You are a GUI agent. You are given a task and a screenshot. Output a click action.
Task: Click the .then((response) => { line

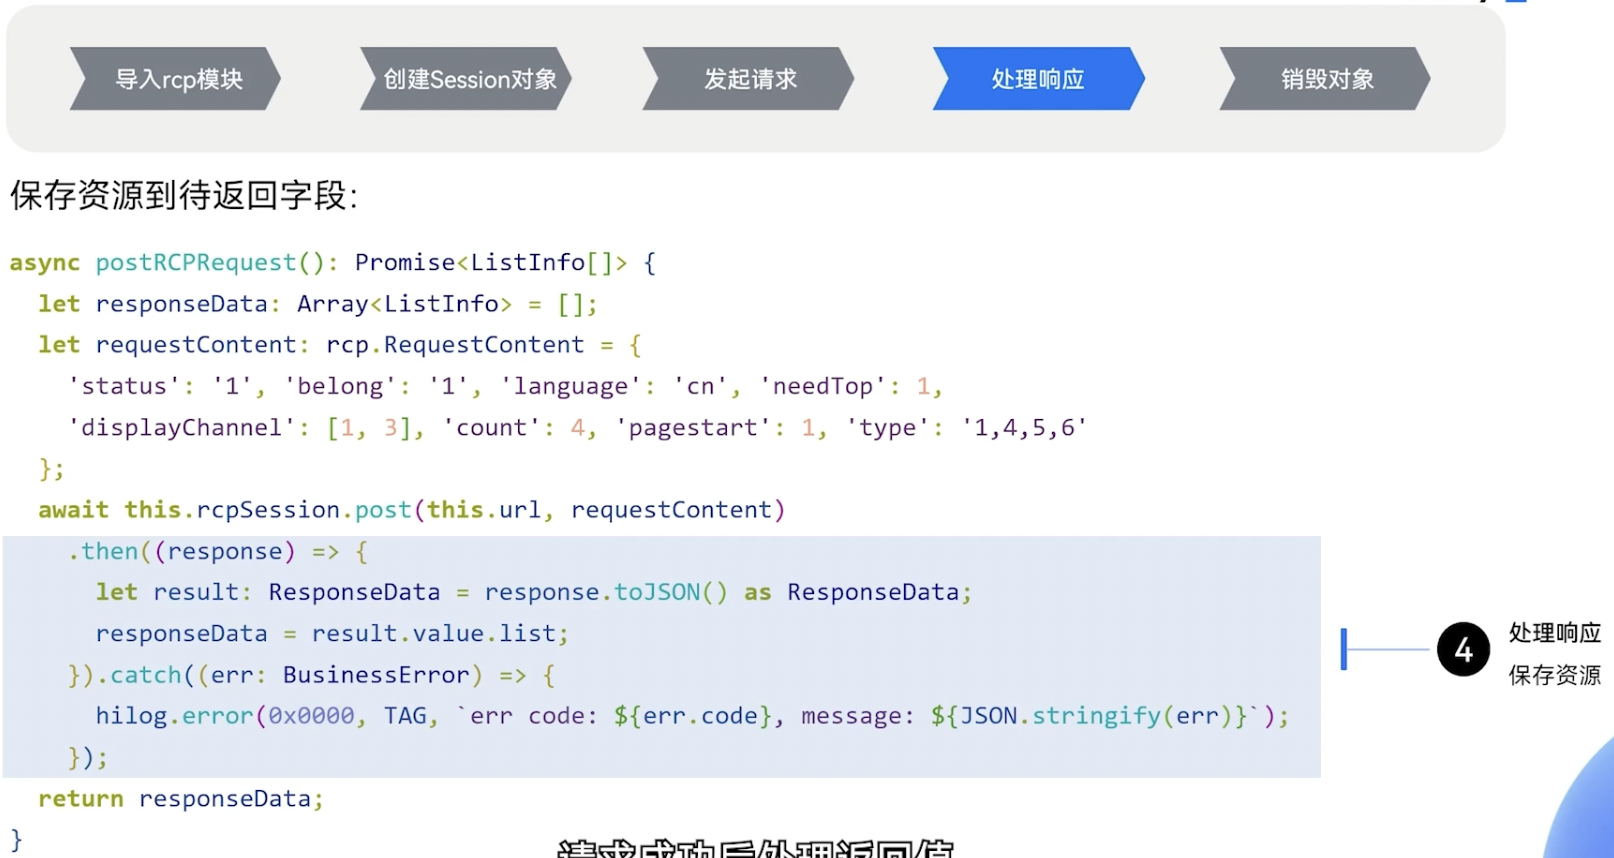(x=218, y=552)
